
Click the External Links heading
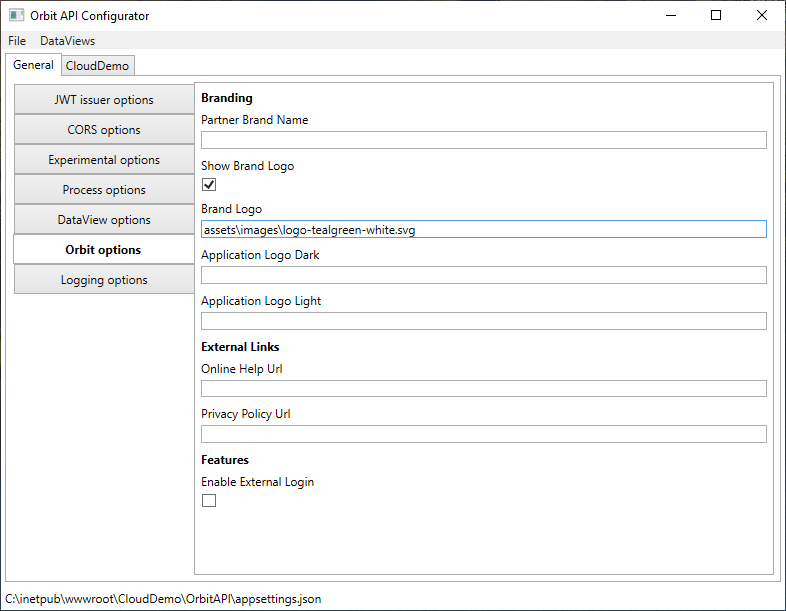tap(240, 347)
